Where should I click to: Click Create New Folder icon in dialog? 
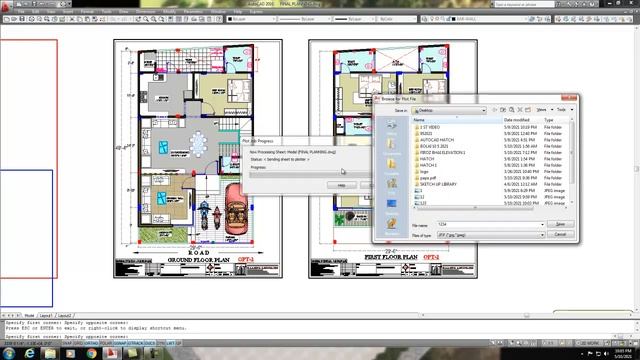click(x=528, y=110)
